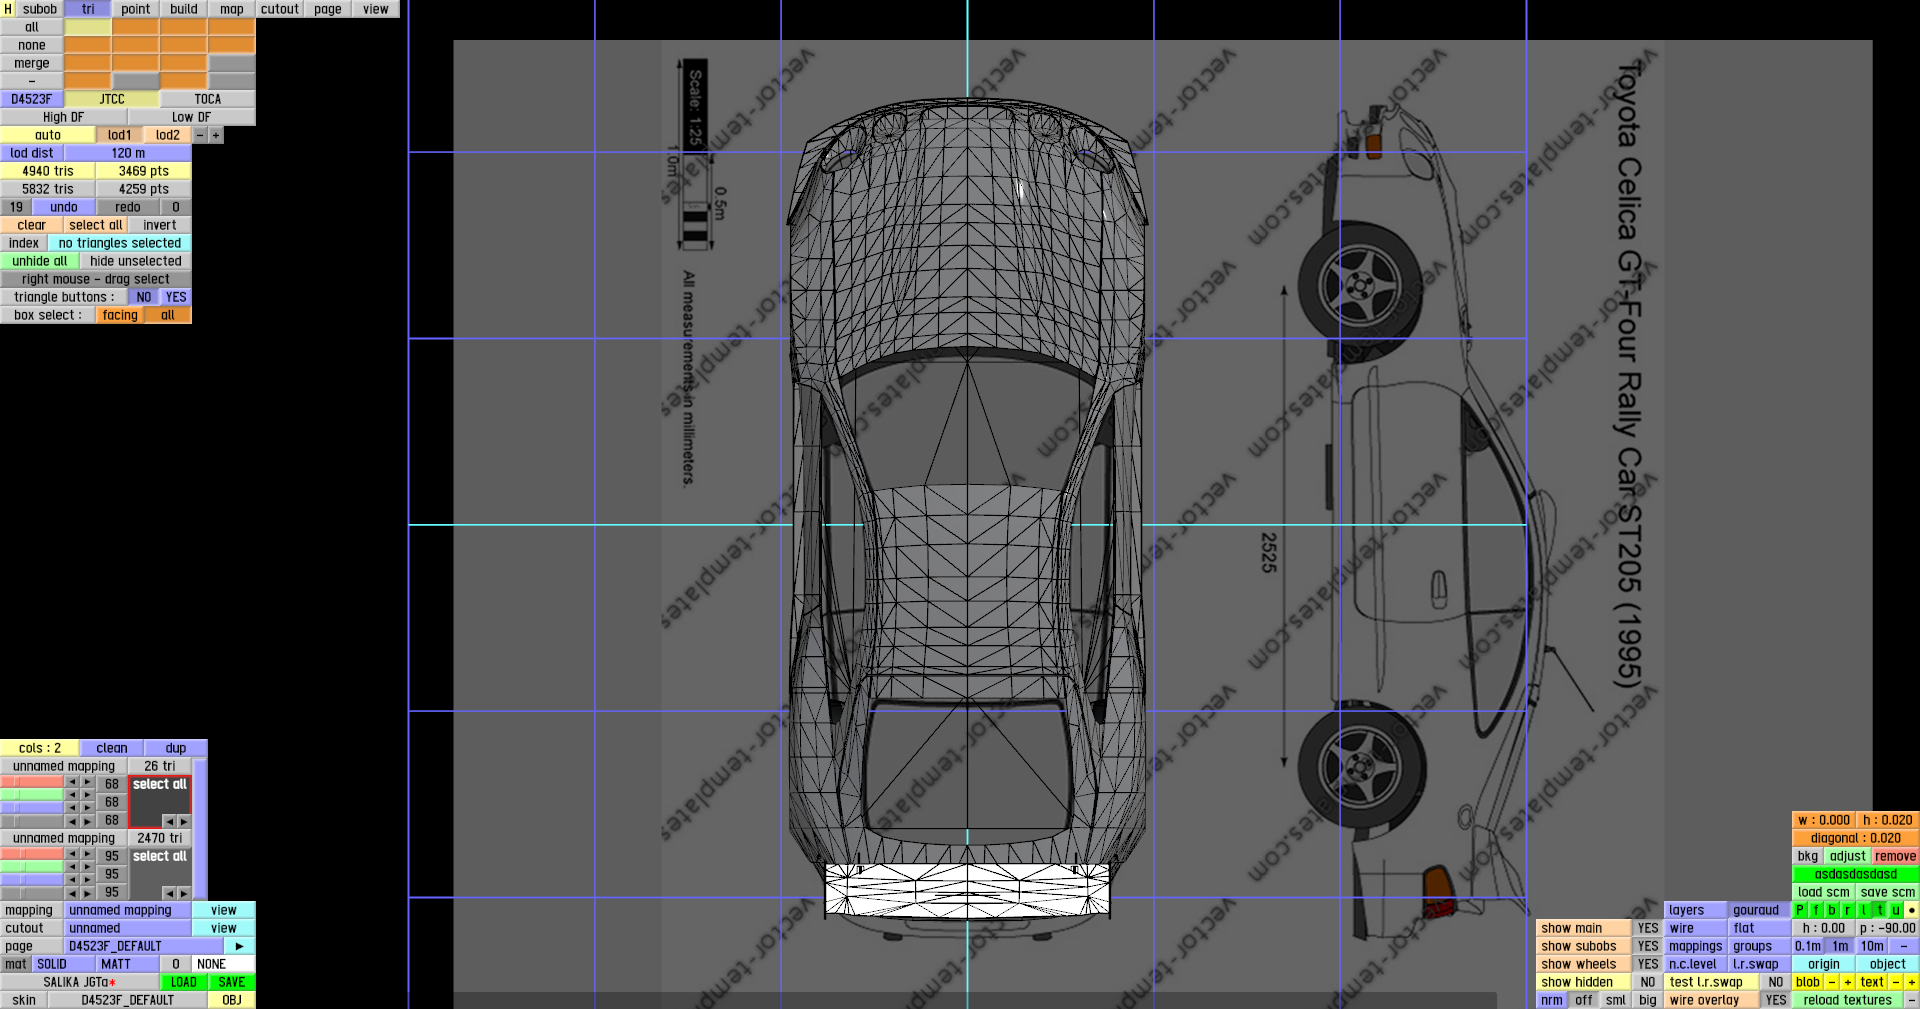Set box select to facing

pos(120,315)
